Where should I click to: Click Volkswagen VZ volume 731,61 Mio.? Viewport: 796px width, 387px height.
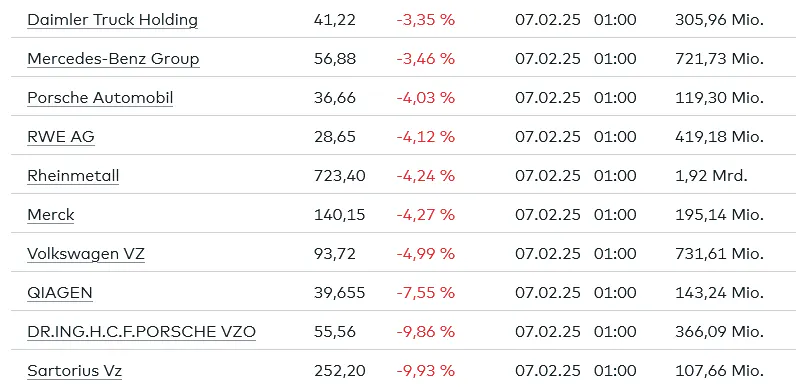tap(719, 253)
